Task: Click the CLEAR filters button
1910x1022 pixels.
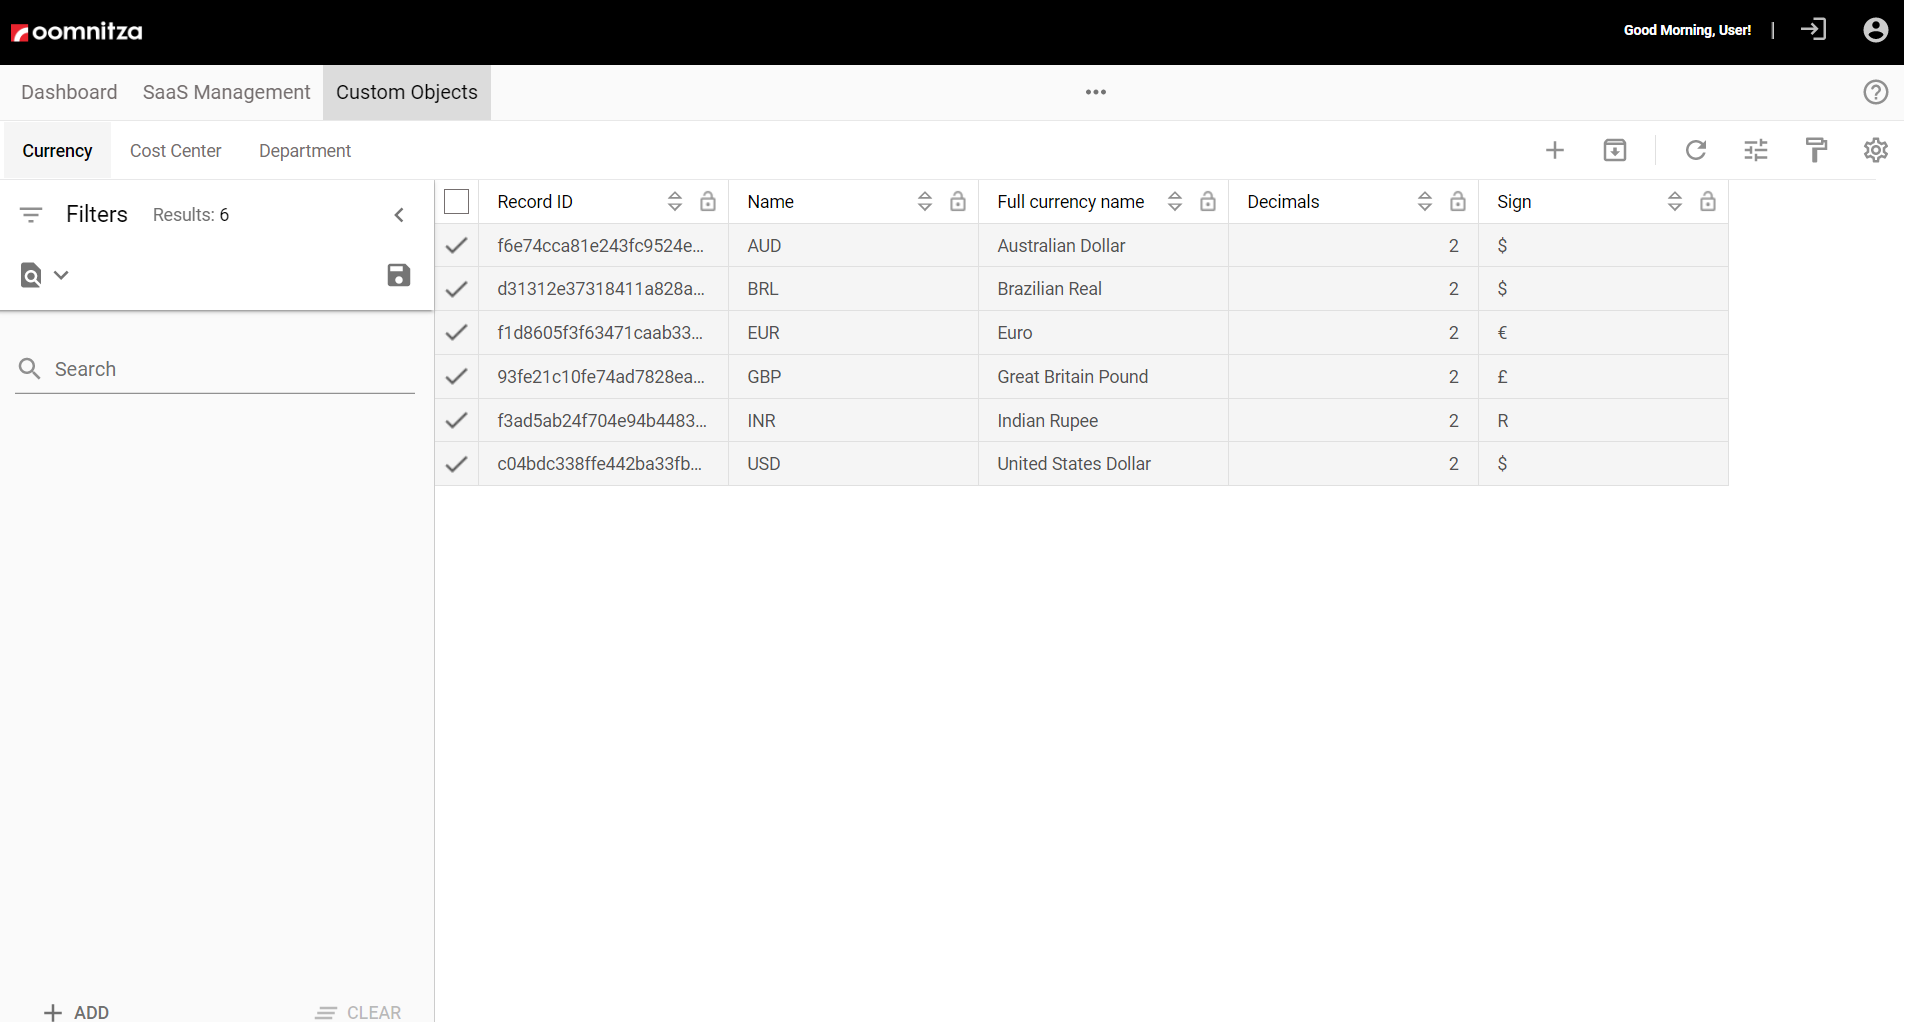Action: [358, 1011]
